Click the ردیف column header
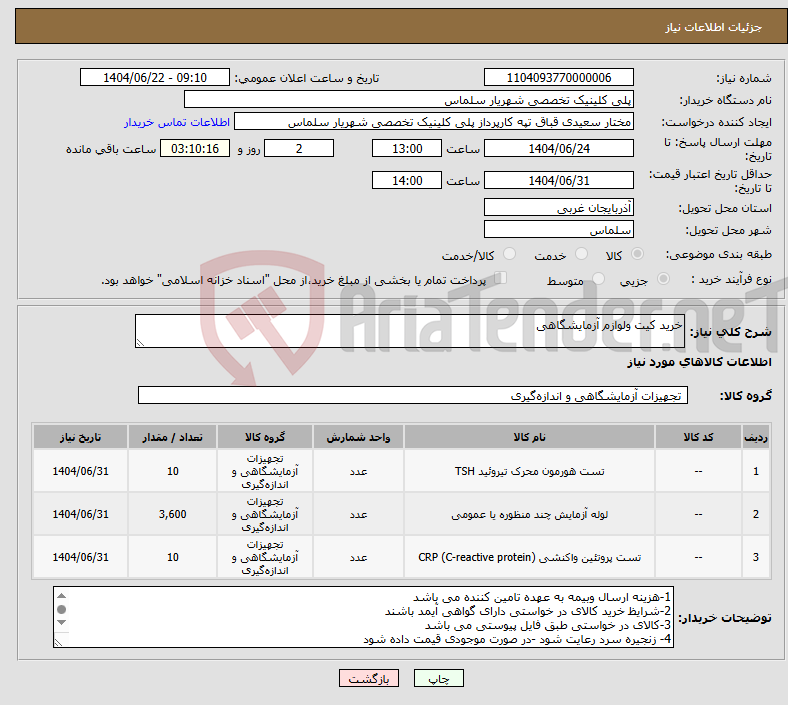 tap(755, 437)
